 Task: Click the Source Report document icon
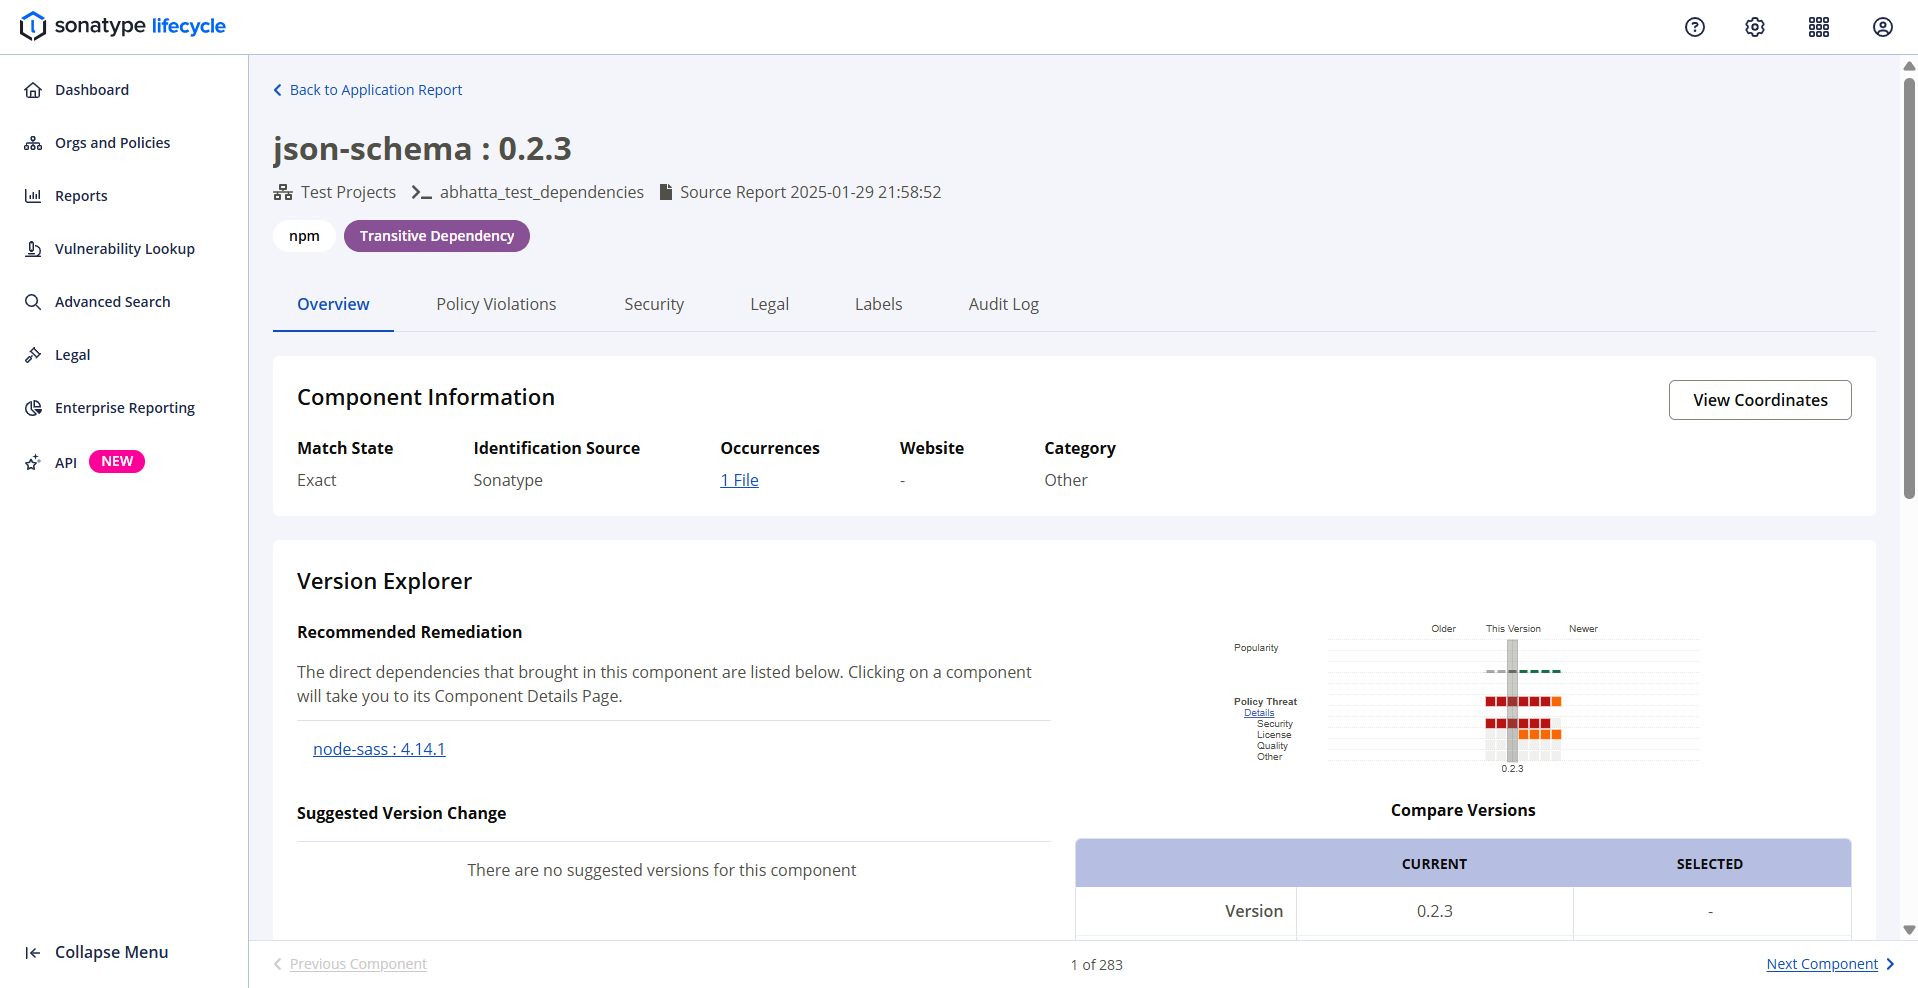point(666,192)
